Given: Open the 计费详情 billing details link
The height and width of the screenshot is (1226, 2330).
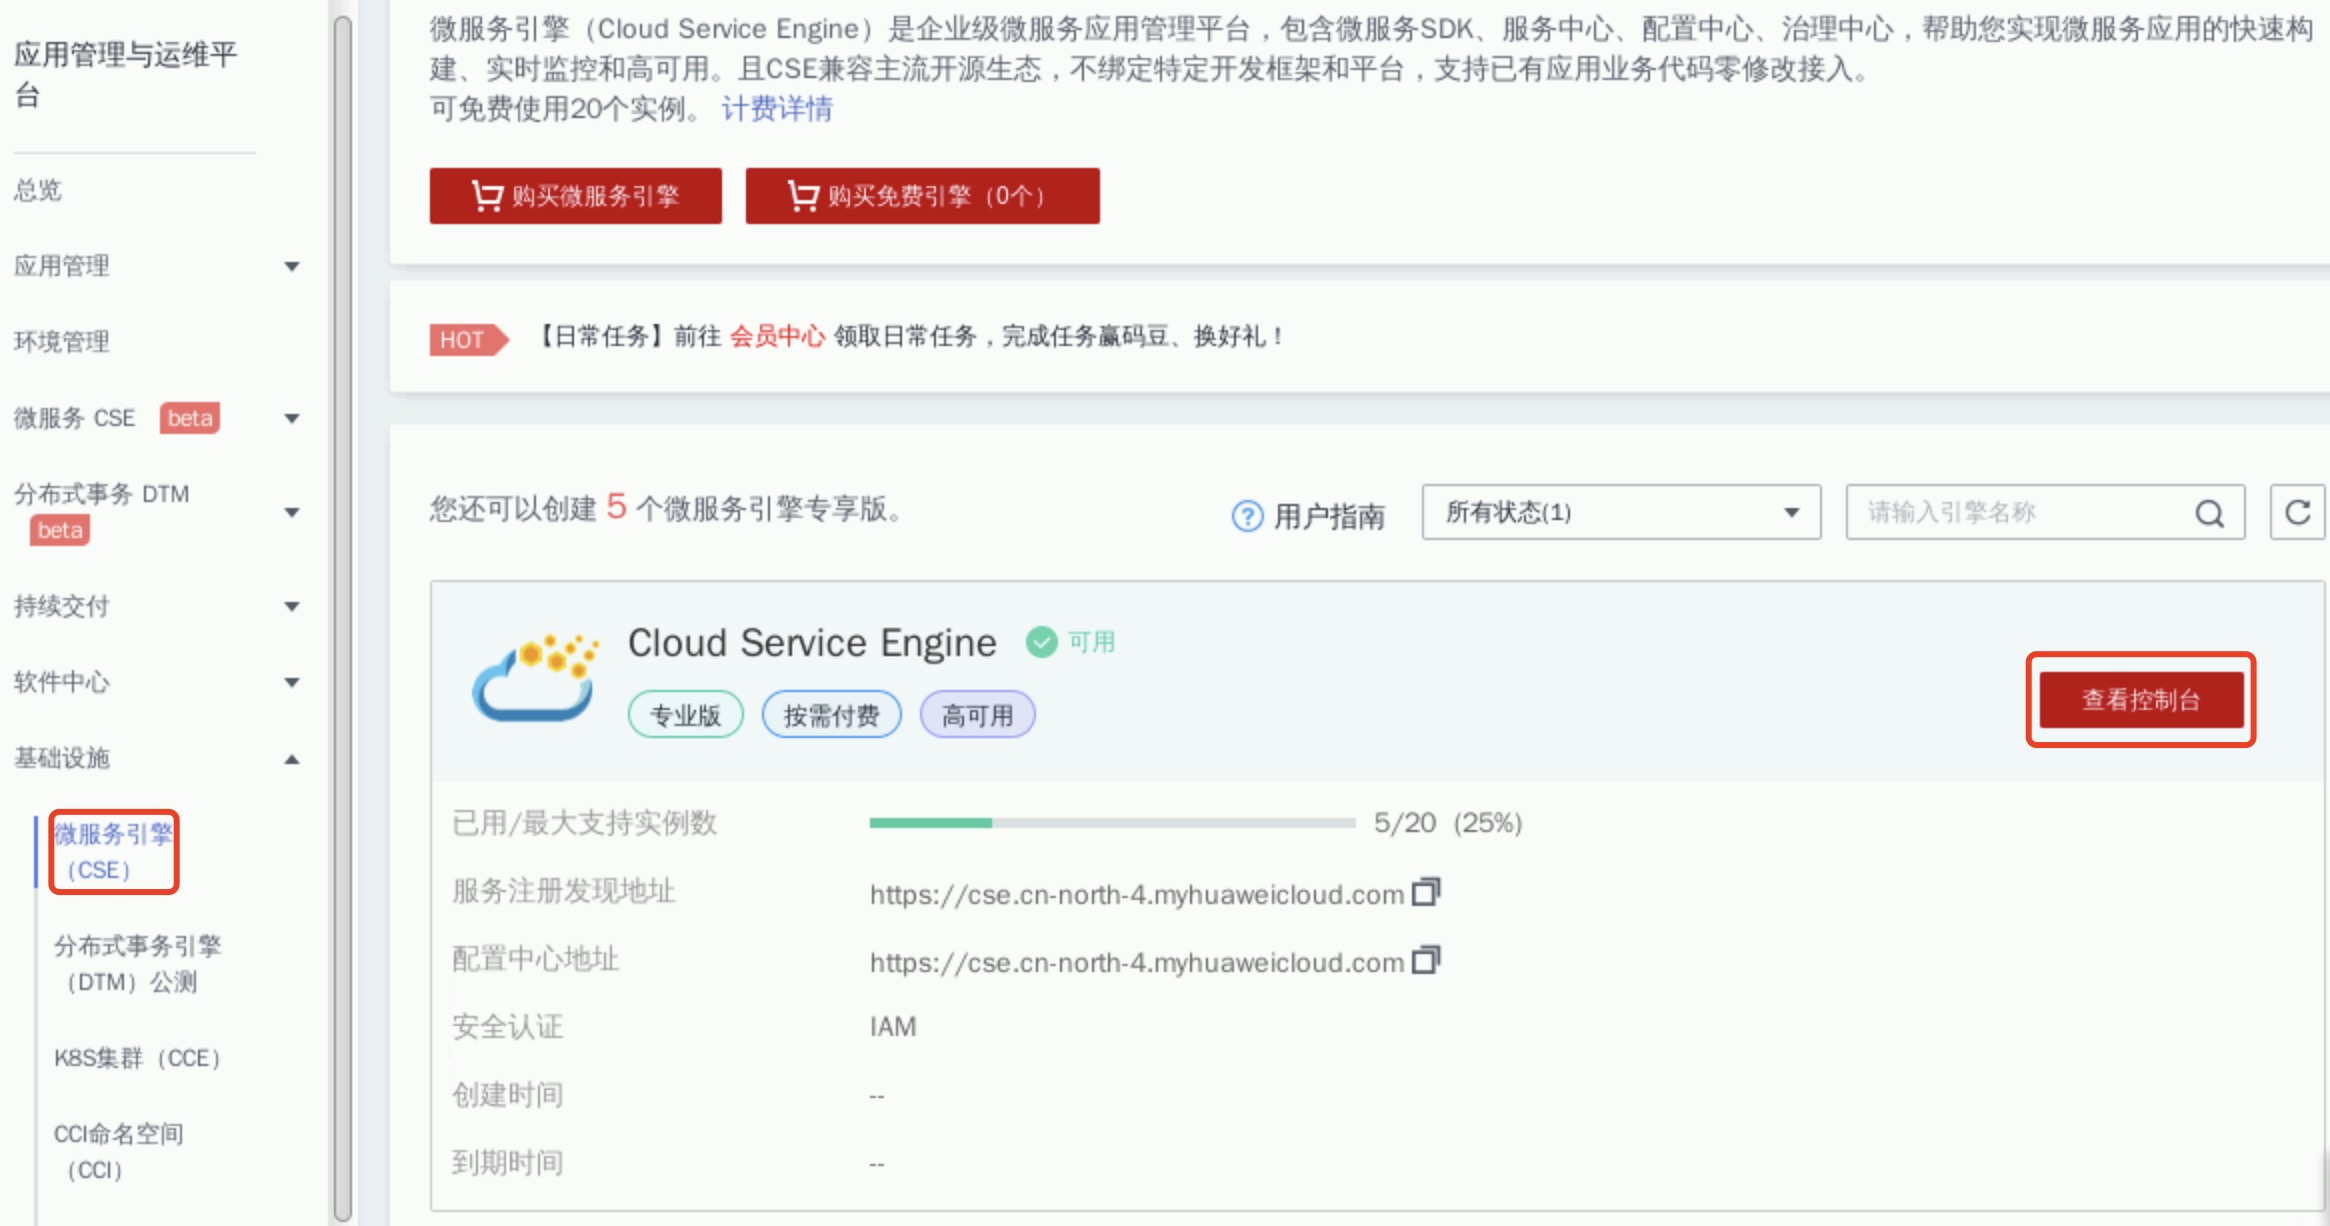Looking at the screenshot, I should [x=777, y=109].
